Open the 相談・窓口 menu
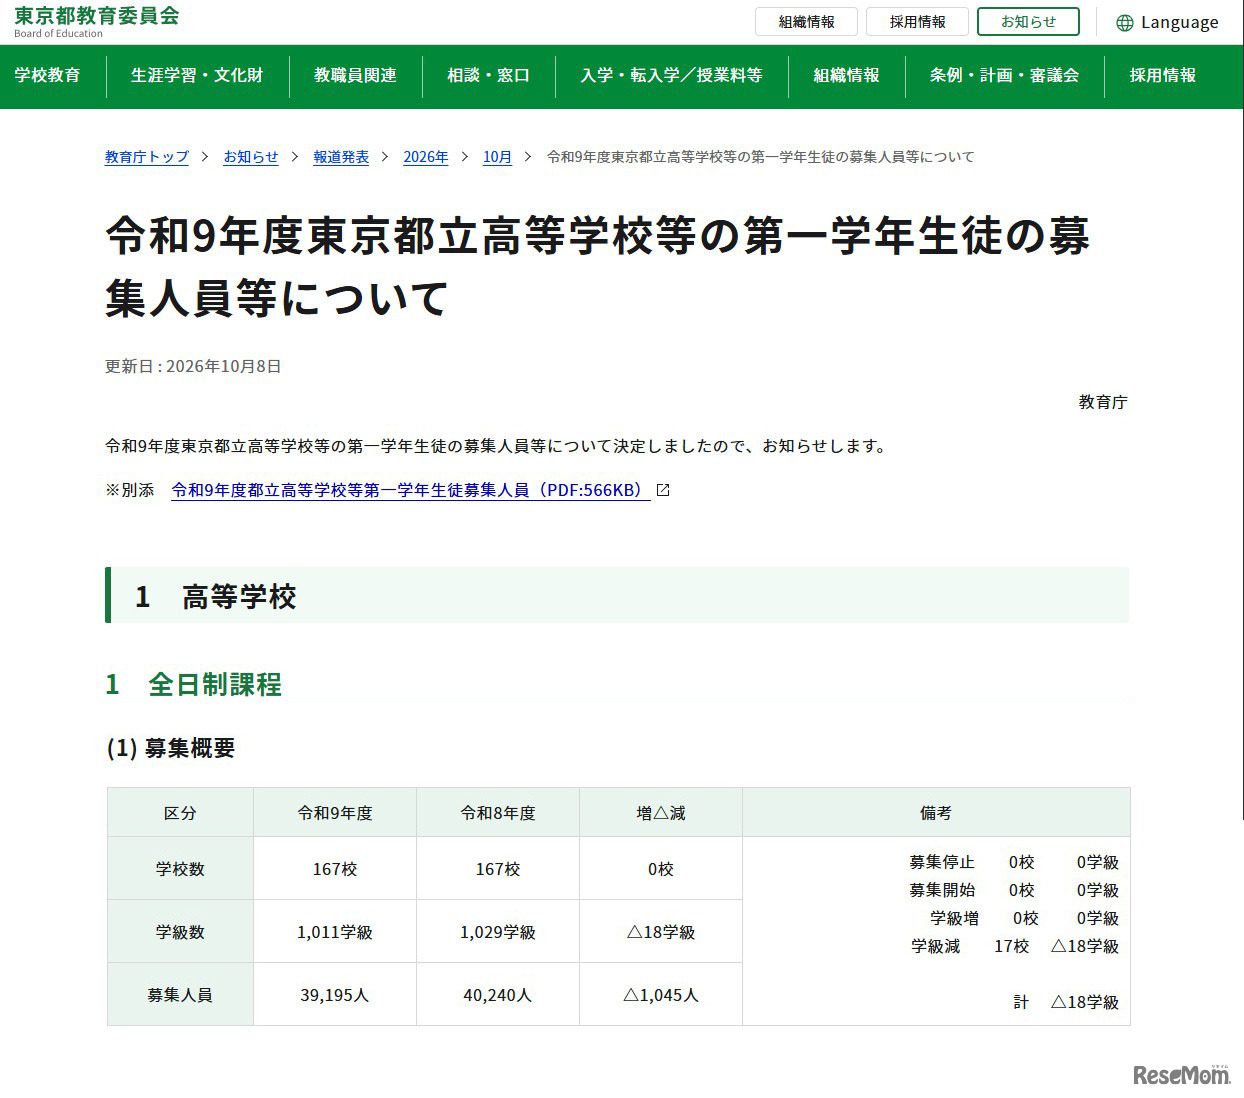Image resolution: width=1244 pixels, height=1098 pixels. coord(488,75)
